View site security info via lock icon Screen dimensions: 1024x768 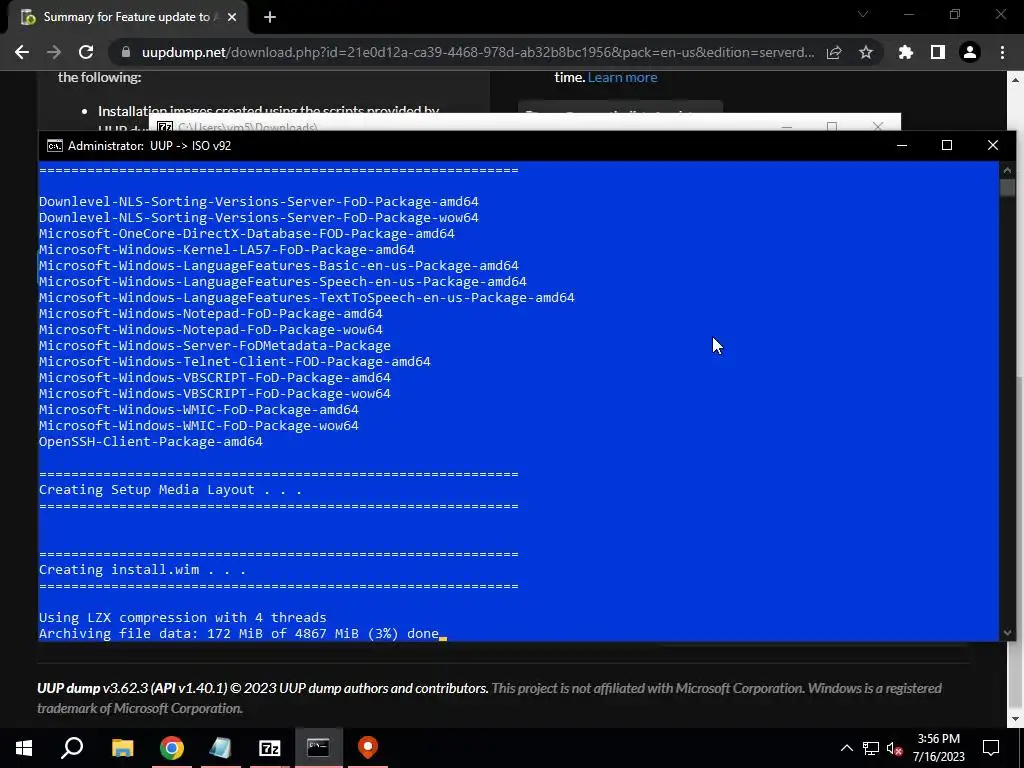(x=127, y=52)
